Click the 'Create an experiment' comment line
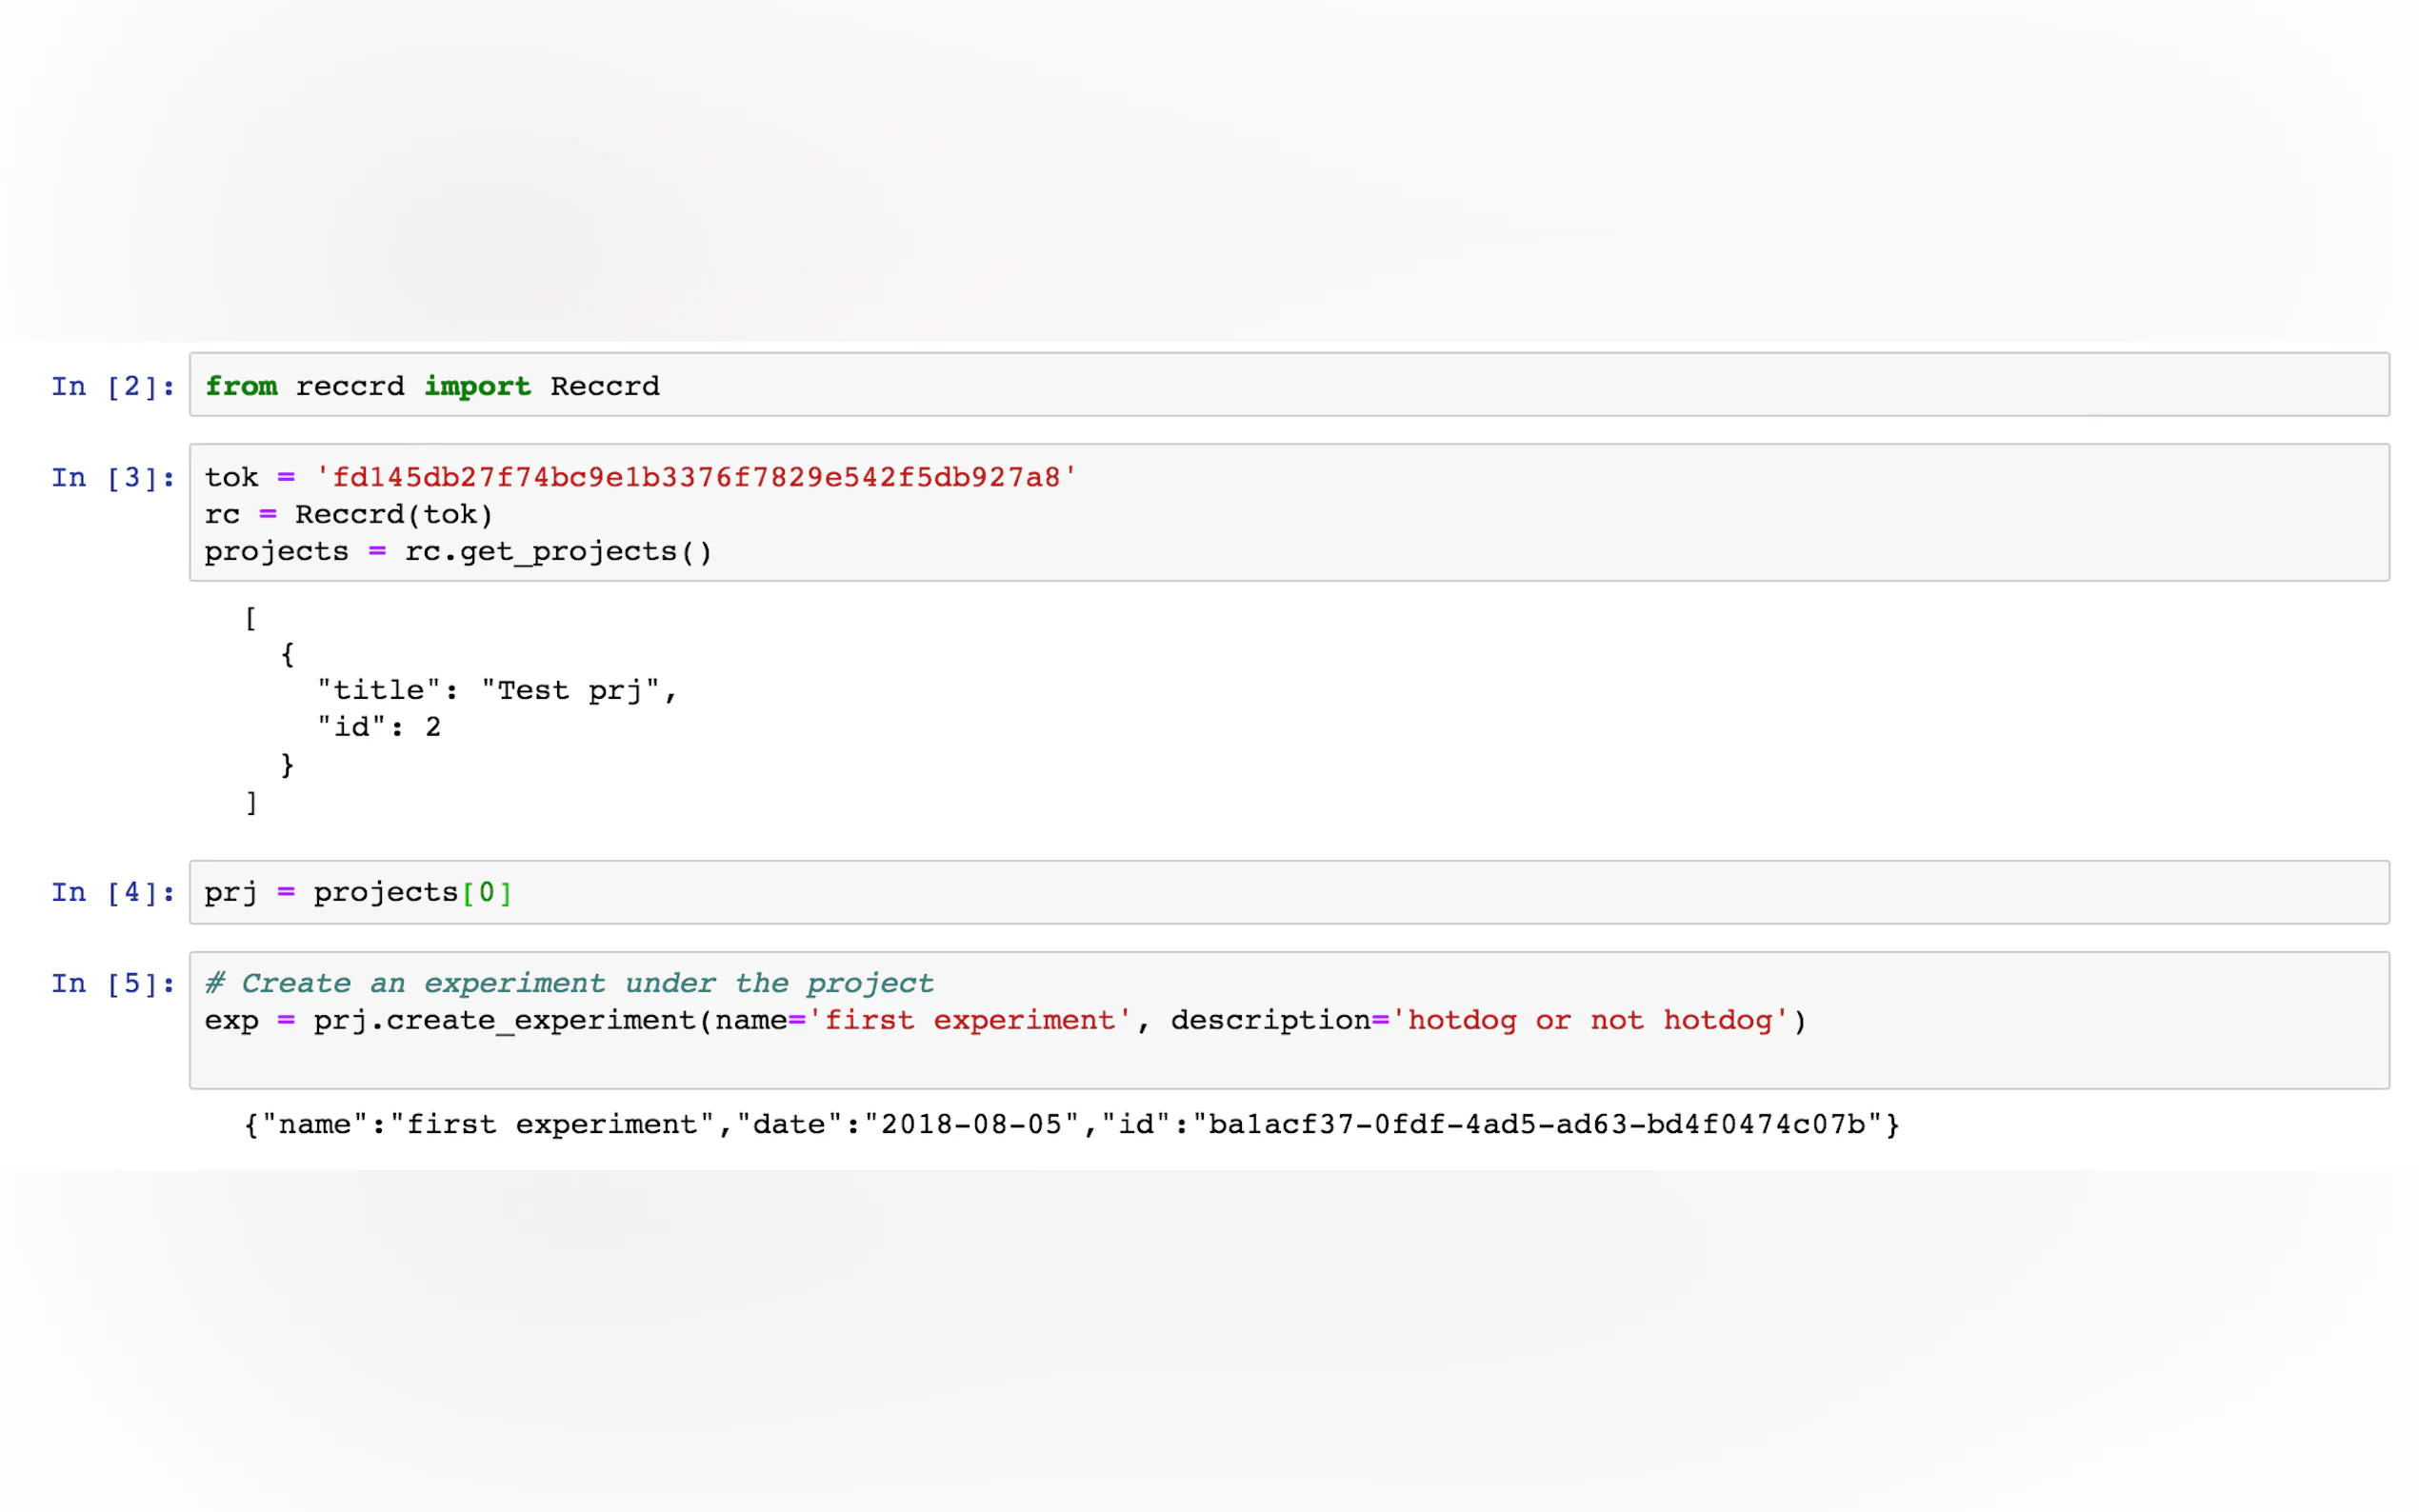 tap(570, 984)
